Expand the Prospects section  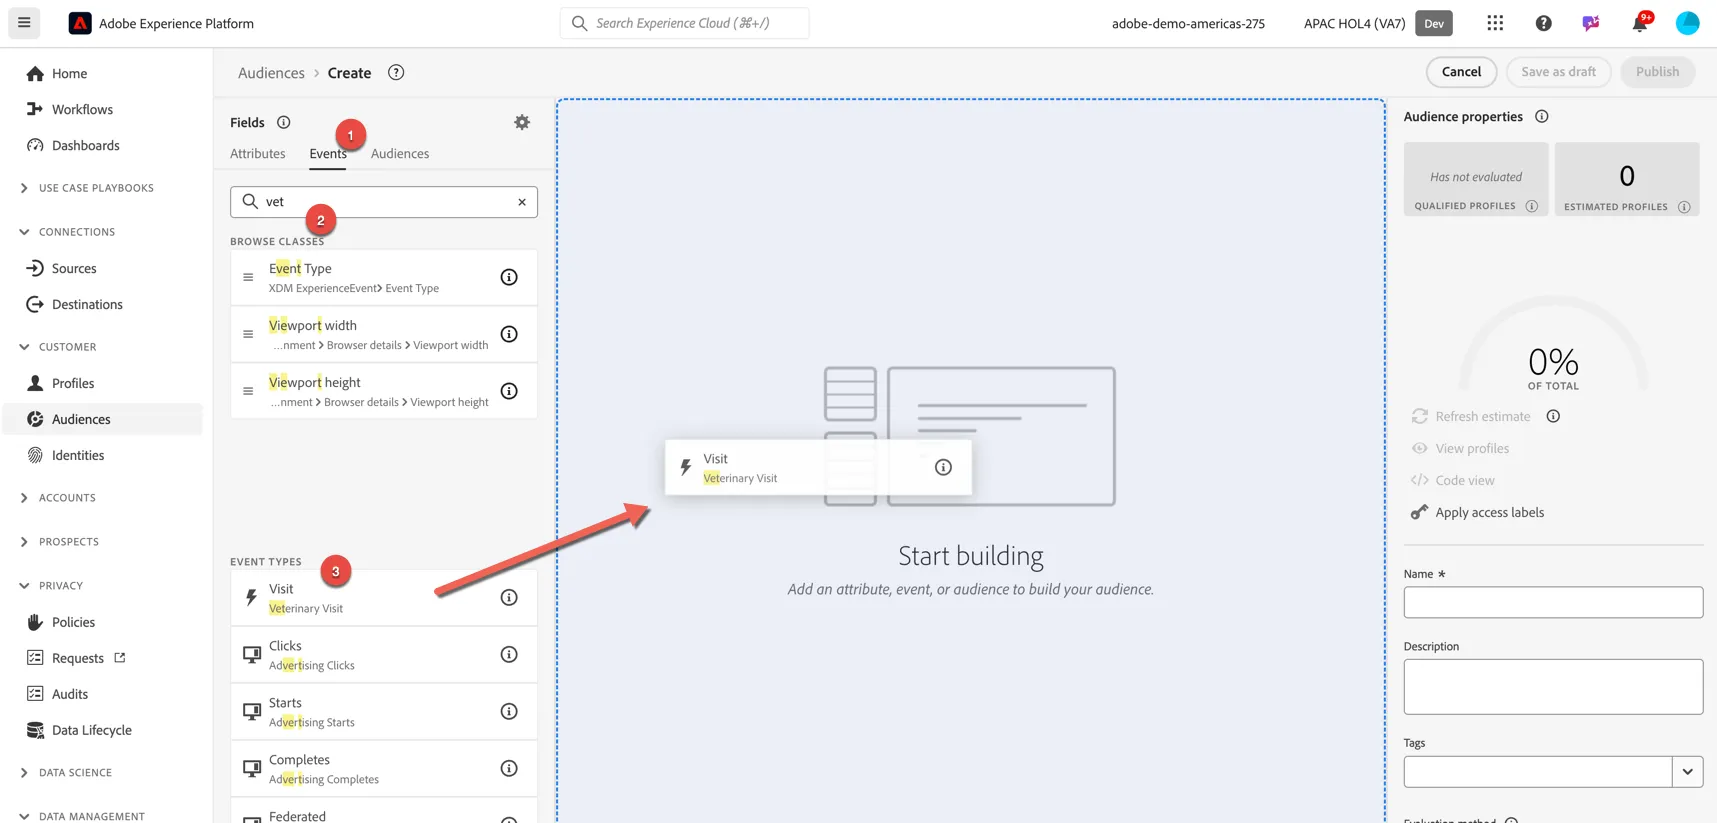pyautogui.click(x=24, y=542)
